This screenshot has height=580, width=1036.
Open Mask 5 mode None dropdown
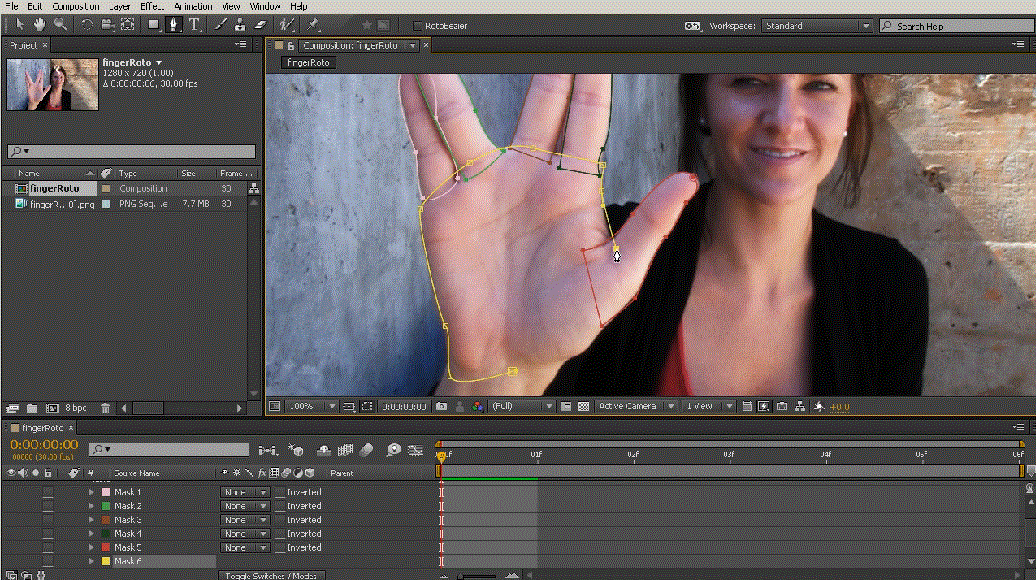point(244,548)
